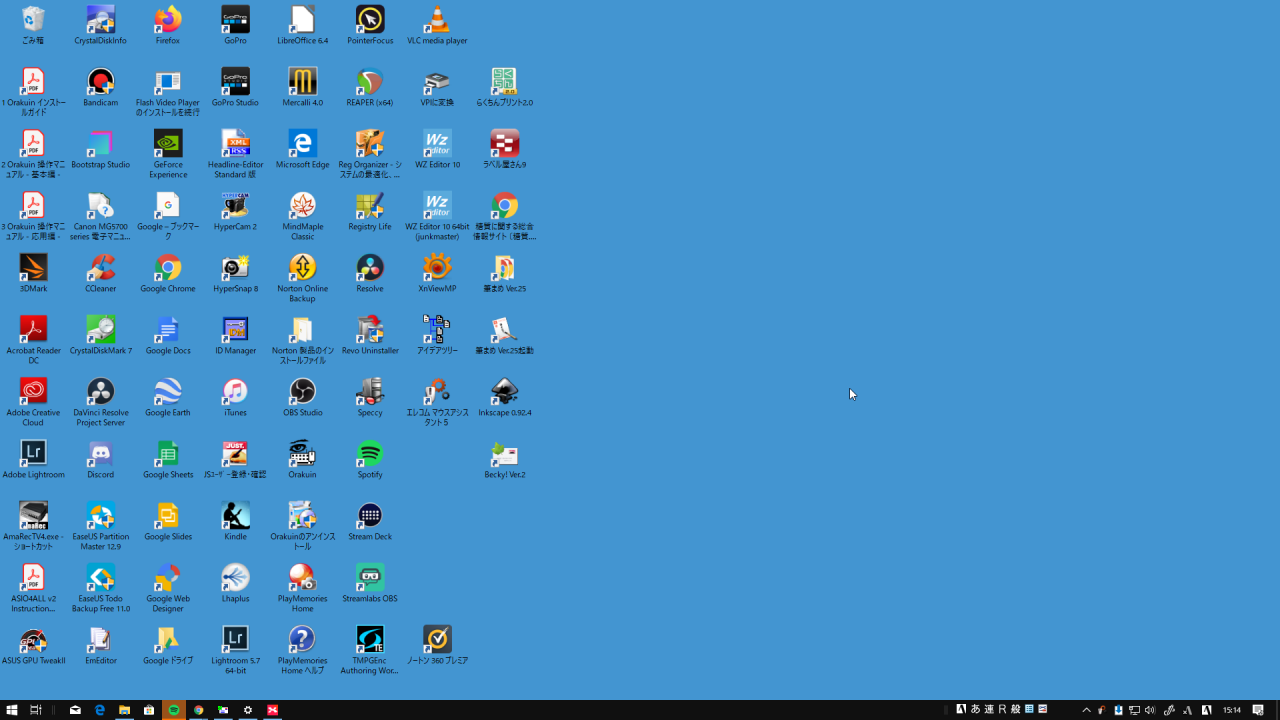This screenshot has width=1280, height=720.
Task: Click the CCleaner desktop icon
Action: coord(100,268)
